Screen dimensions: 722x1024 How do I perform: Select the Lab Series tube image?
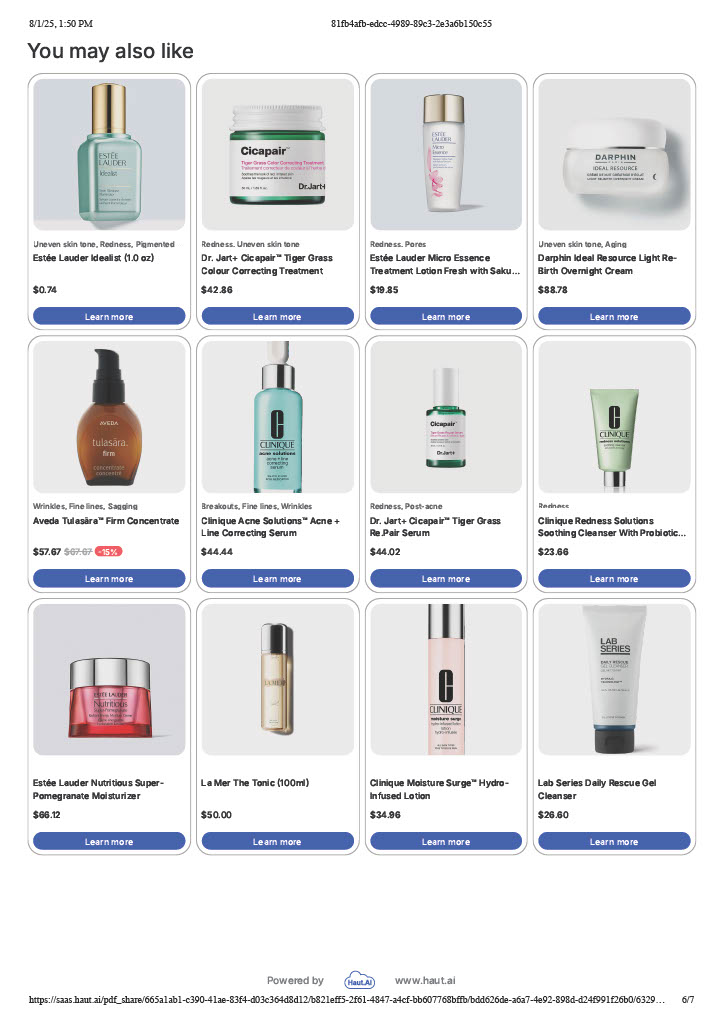(x=614, y=679)
